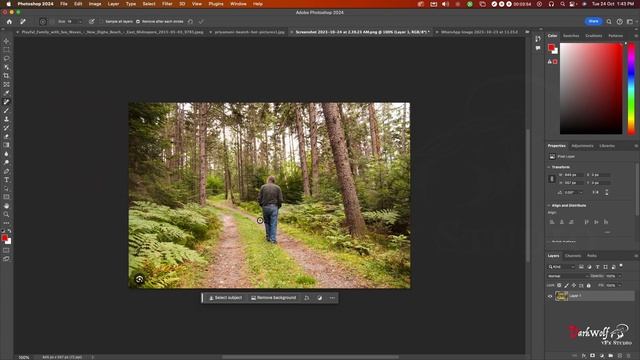This screenshot has width=640, height=360.
Task: Select the Rectangle shape tool
Action: pyautogui.click(x=6, y=197)
